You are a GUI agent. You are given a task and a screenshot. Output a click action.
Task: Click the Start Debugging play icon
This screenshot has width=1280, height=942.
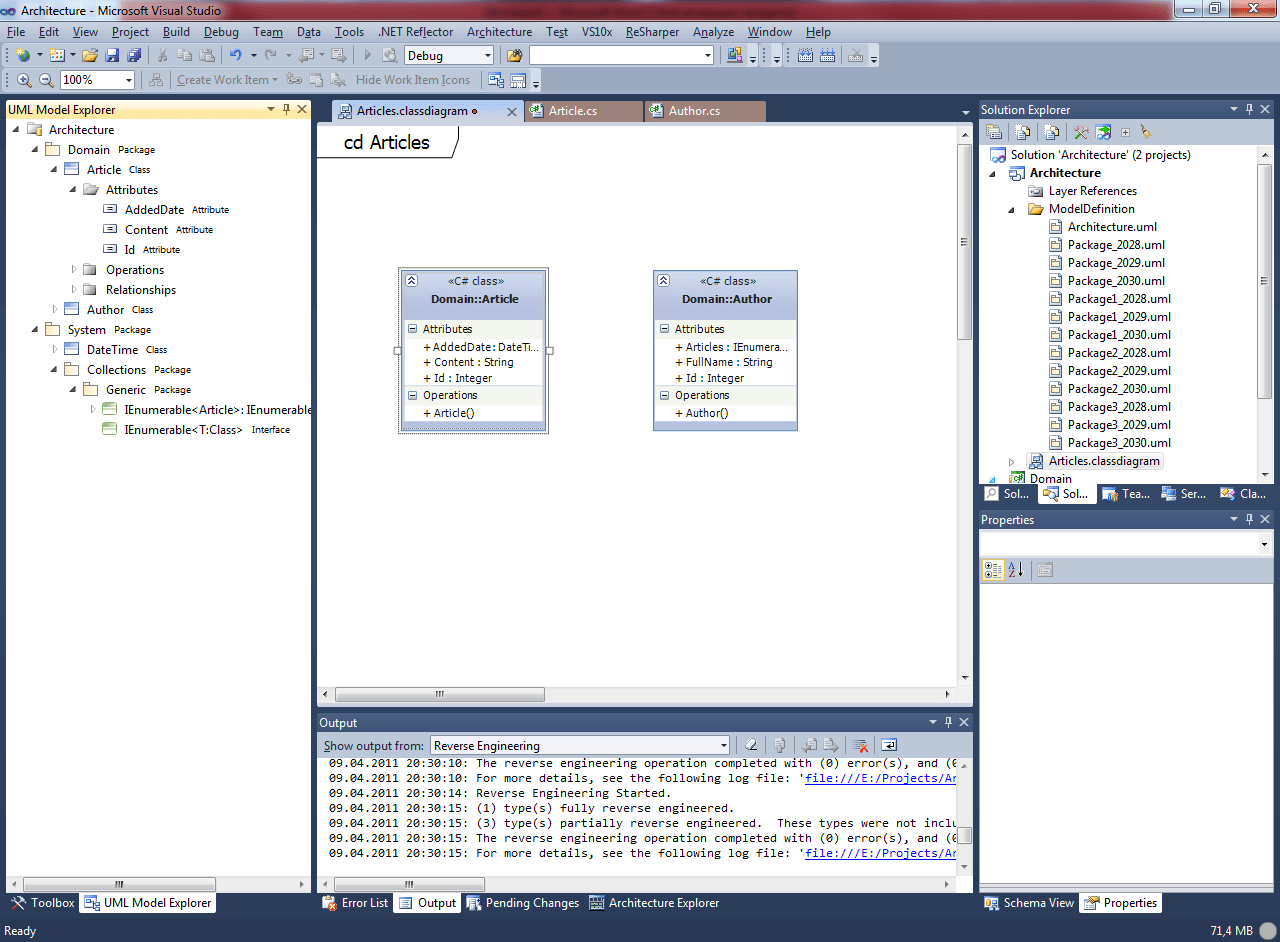click(x=368, y=55)
